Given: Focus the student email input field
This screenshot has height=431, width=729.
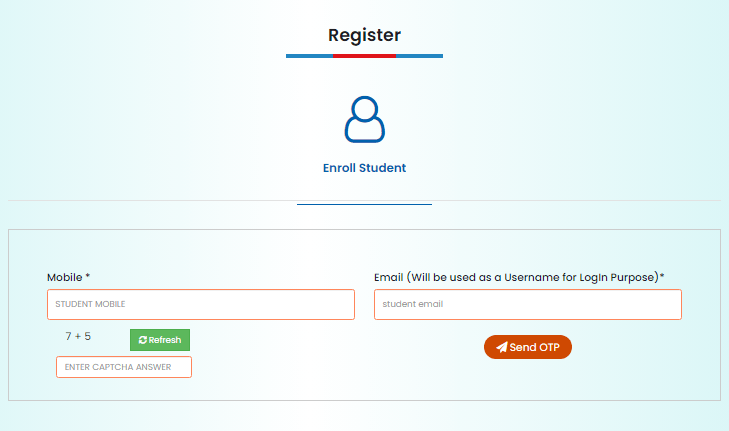Looking at the screenshot, I should coord(527,304).
